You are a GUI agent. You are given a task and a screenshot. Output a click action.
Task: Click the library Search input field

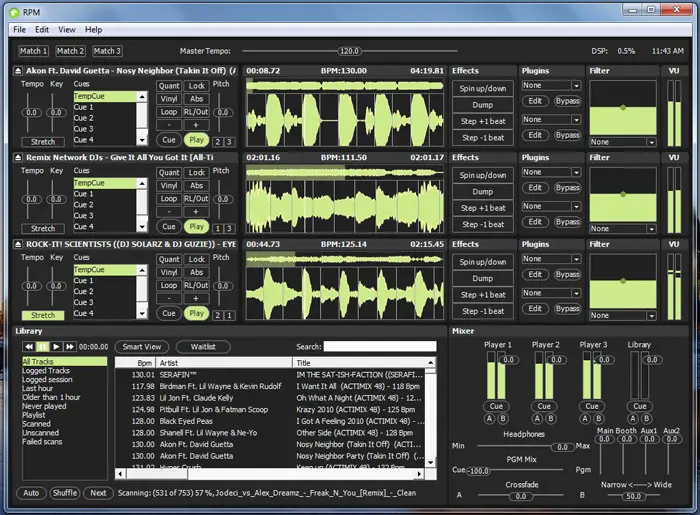380,347
